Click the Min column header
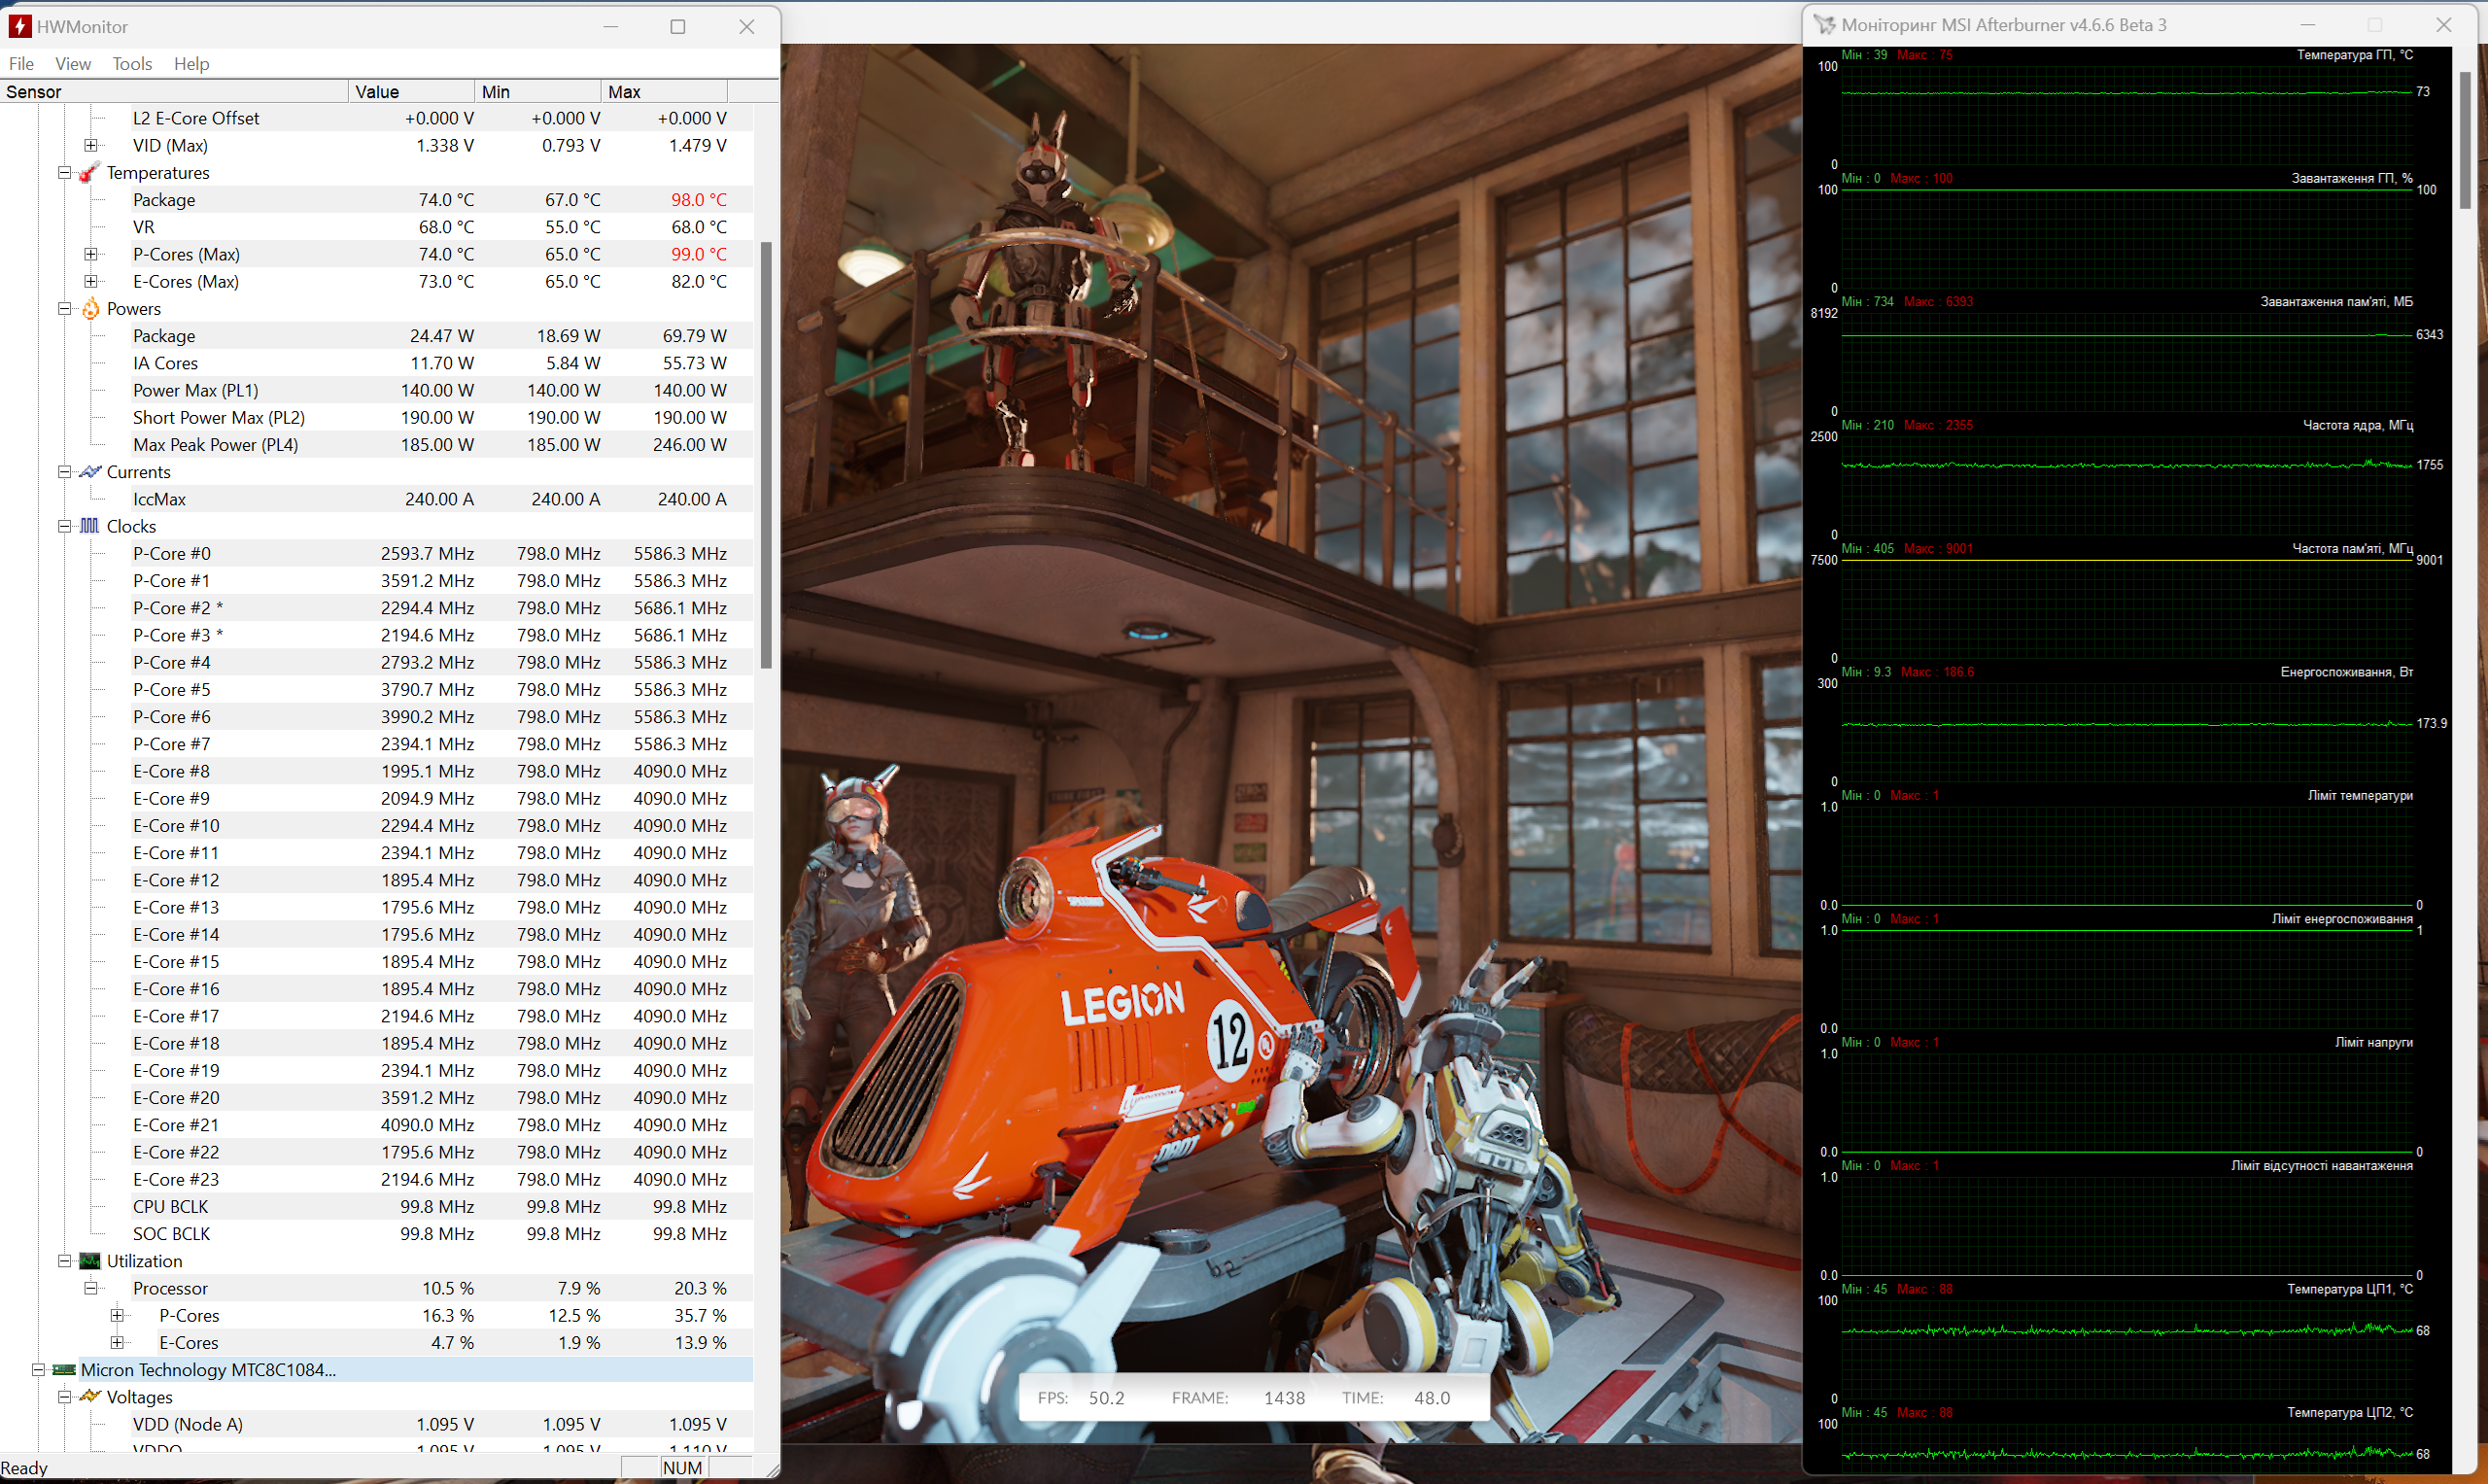This screenshot has height=1484, width=2488. (538, 91)
